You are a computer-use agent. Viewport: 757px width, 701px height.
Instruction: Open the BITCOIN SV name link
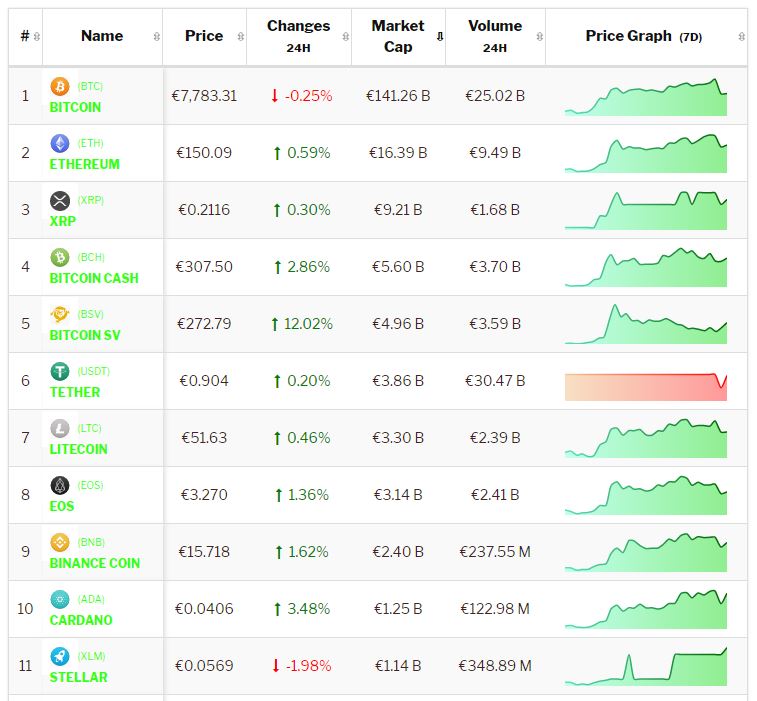[x=85, y=335]
